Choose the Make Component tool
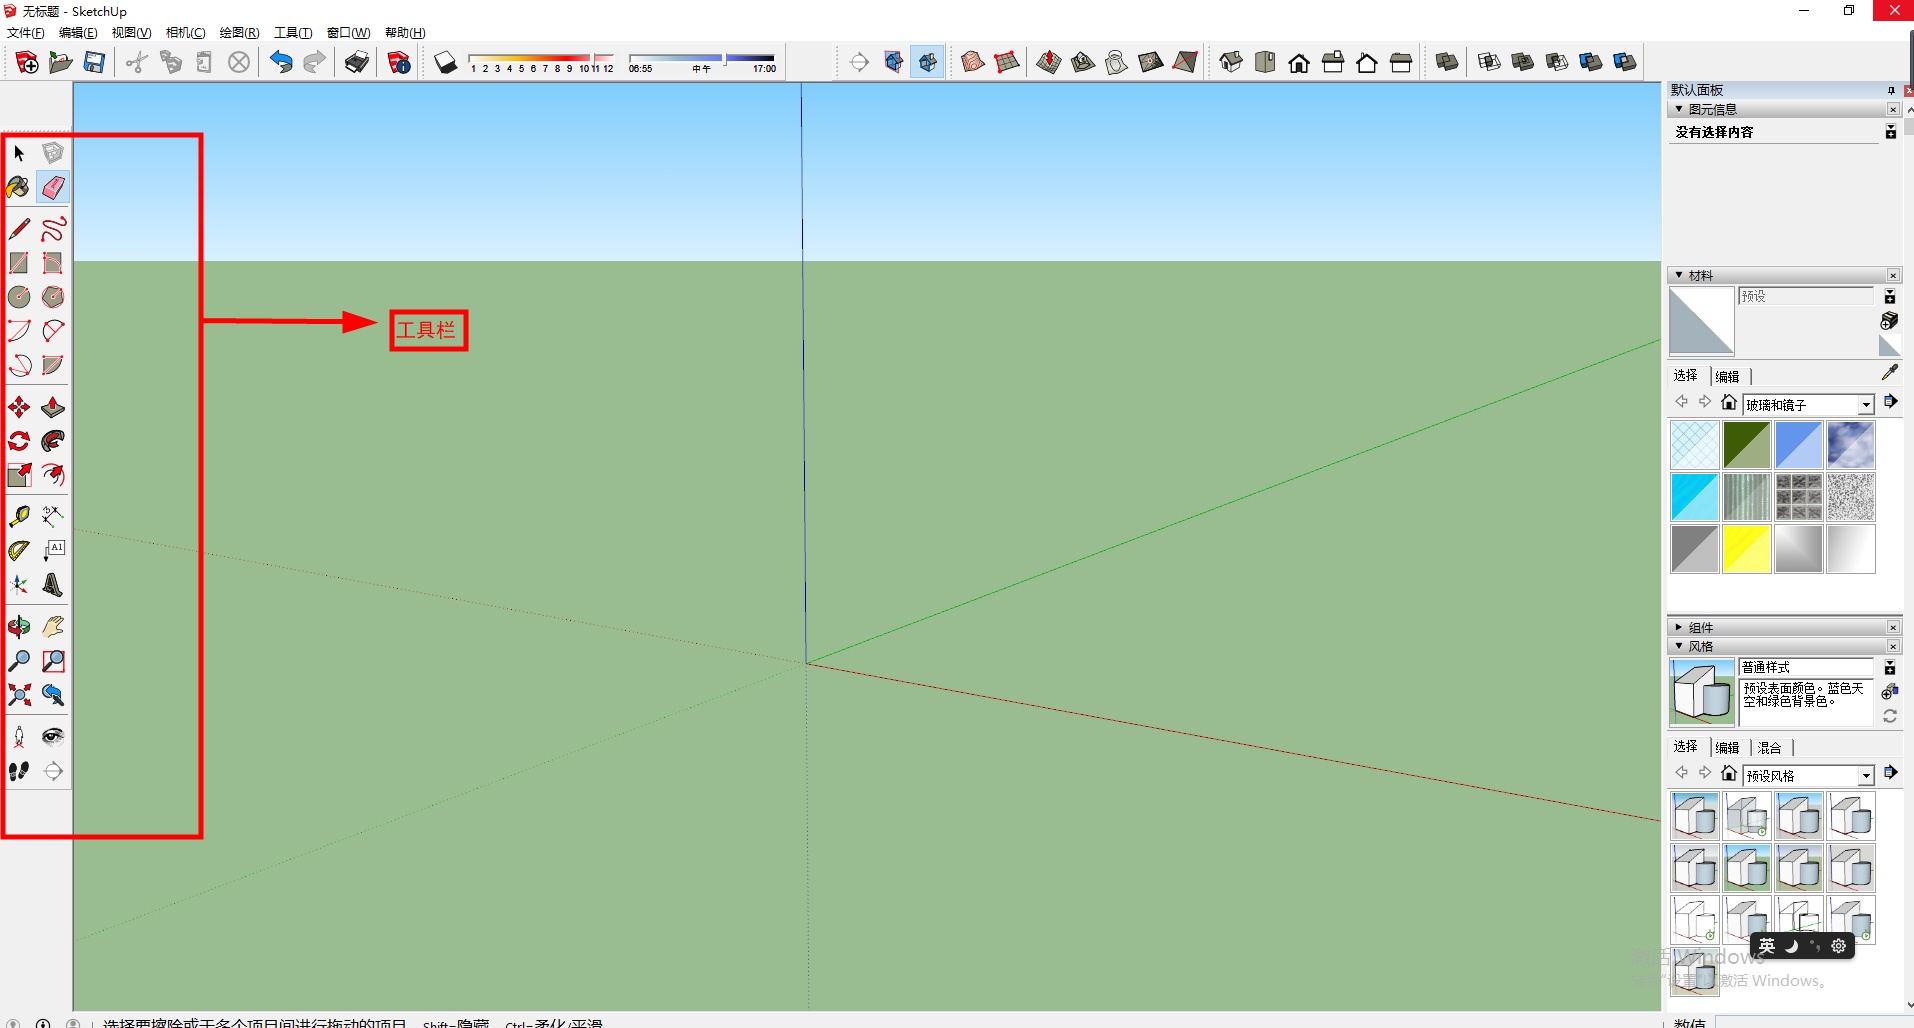Image resolution: width=1914 pixels, height=1028 pixels. pyautogui.click(x=53, y=153)
